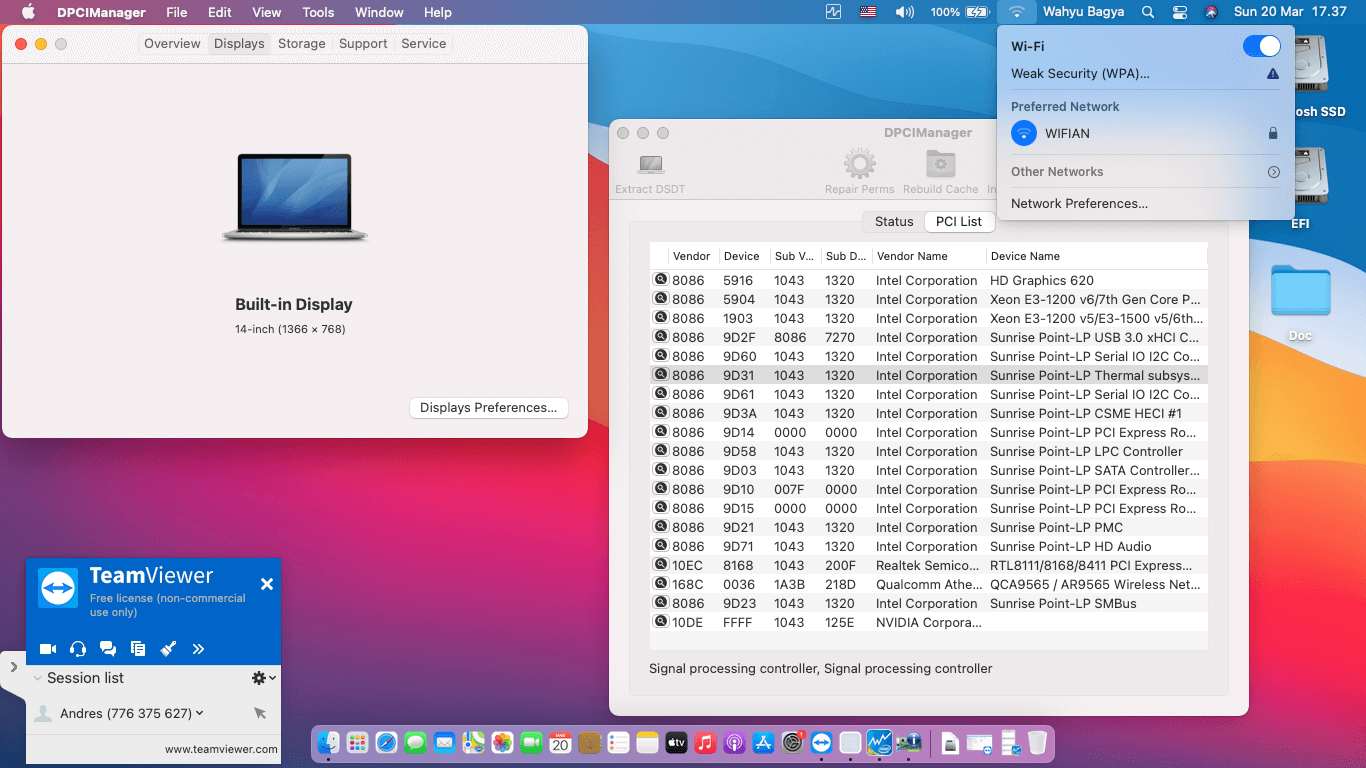Image resolution: width=1366 pixels, height=768 pixels.
Task: Open System Preferences in the Dock
Action: click(x=793, y=742)
